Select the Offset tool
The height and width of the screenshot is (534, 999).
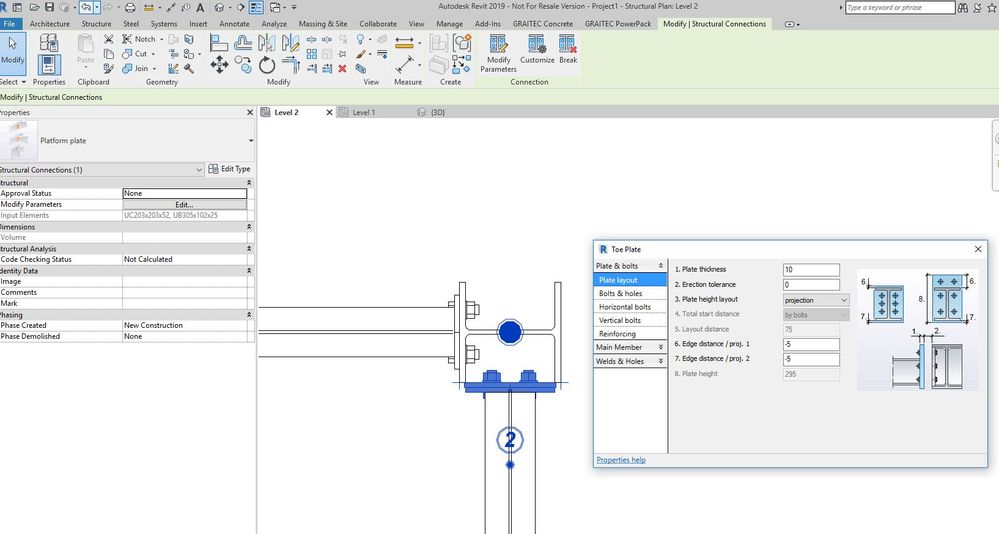coord(243,43)
